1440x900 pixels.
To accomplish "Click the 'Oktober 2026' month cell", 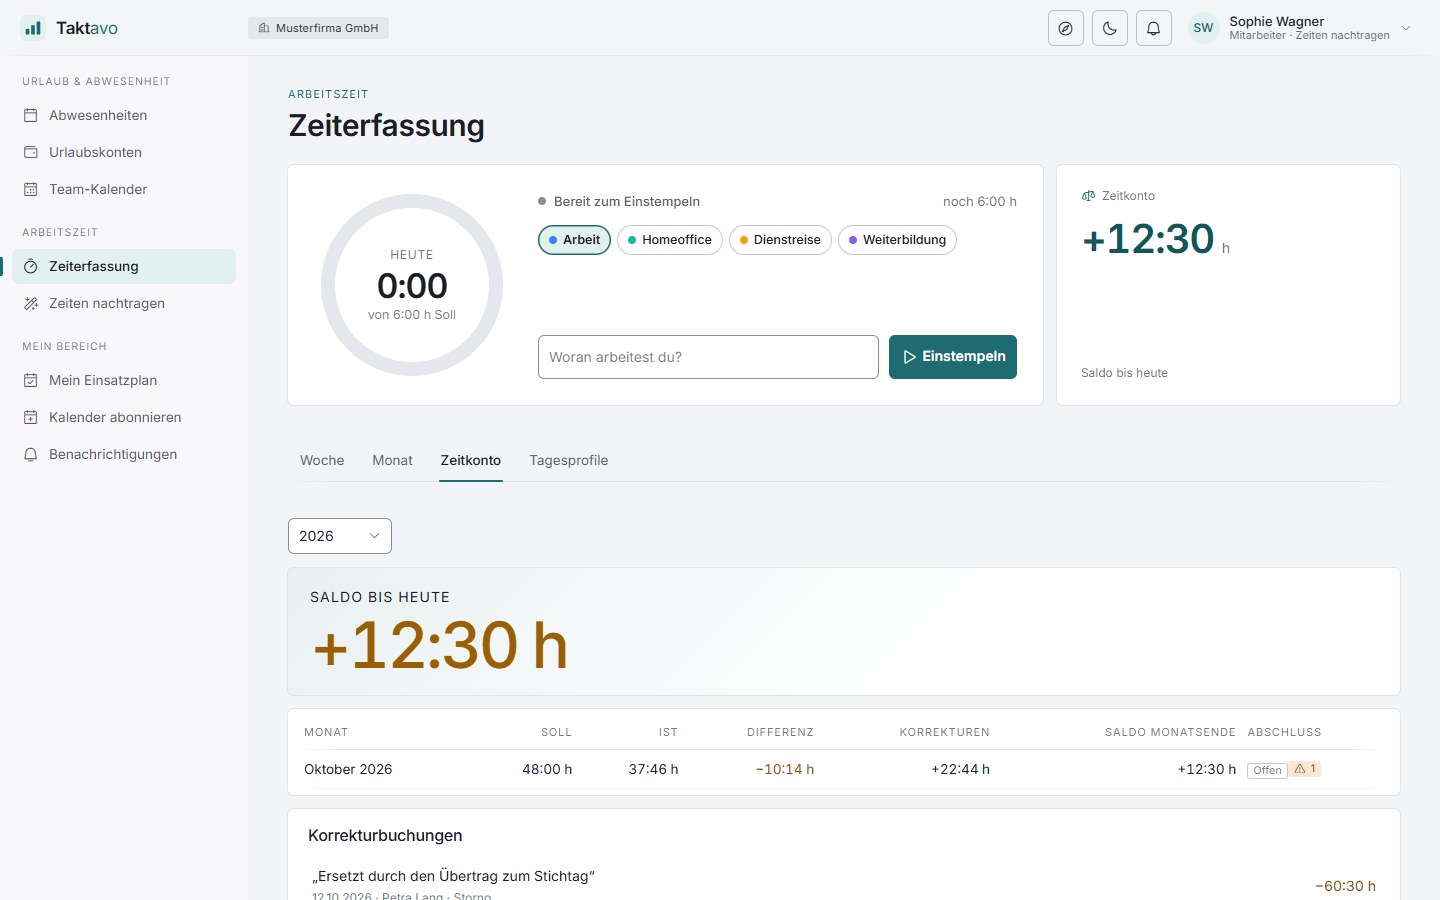I will pyautogui.click(x=348, y=769).
